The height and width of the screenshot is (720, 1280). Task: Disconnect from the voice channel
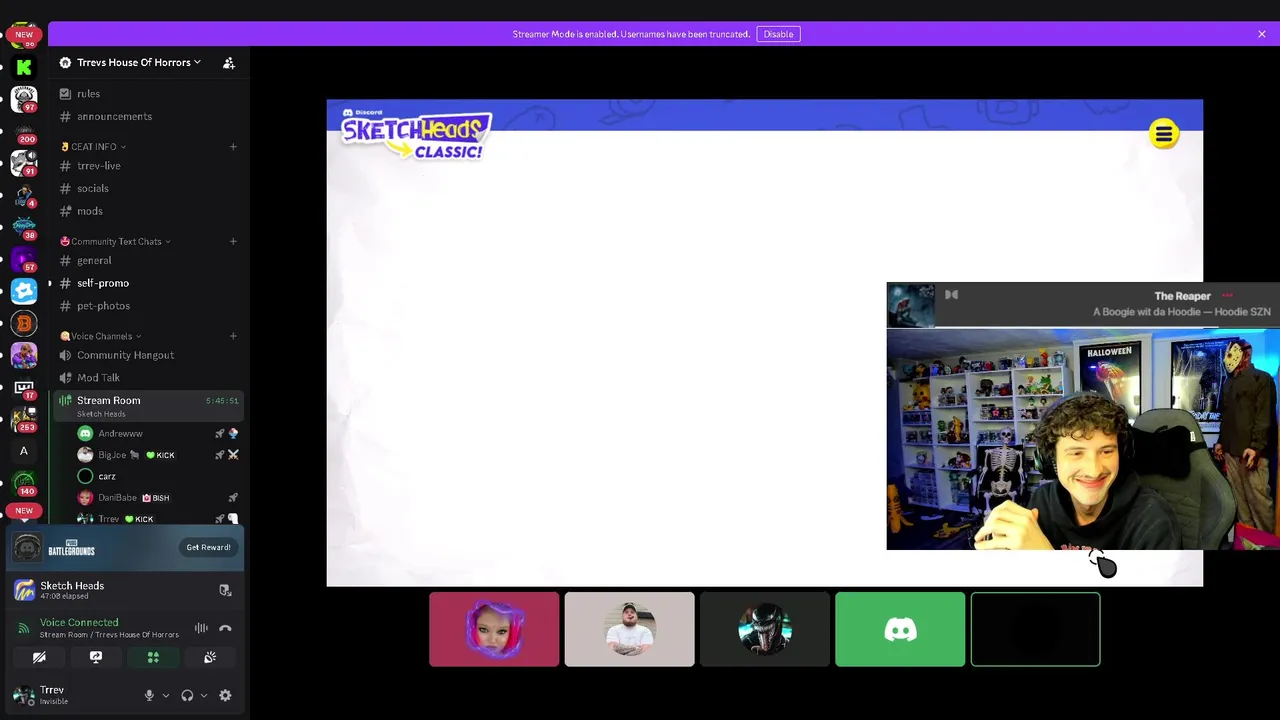tap(225, 628)
